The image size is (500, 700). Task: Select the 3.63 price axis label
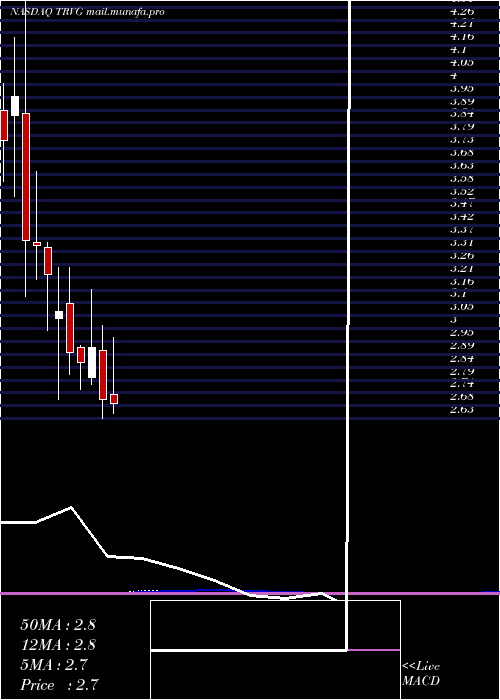click(x=462, y=166)
